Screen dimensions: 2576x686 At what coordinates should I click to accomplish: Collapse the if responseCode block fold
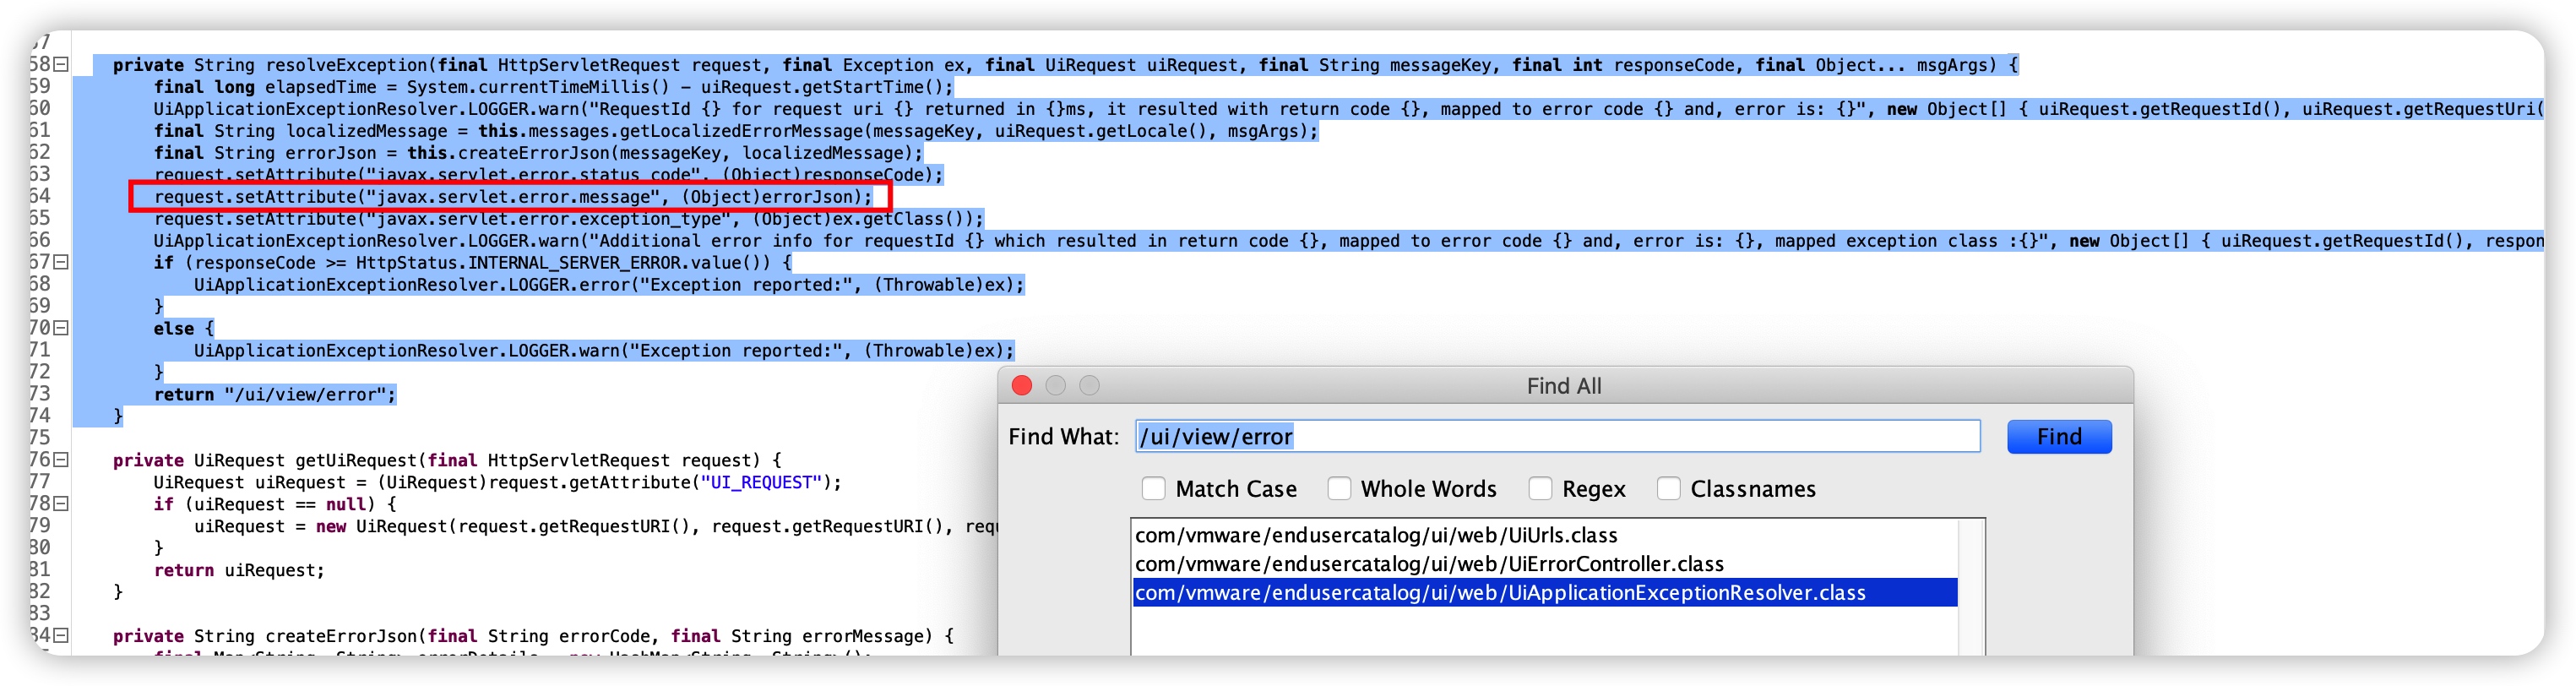click(x=61, y=263)
